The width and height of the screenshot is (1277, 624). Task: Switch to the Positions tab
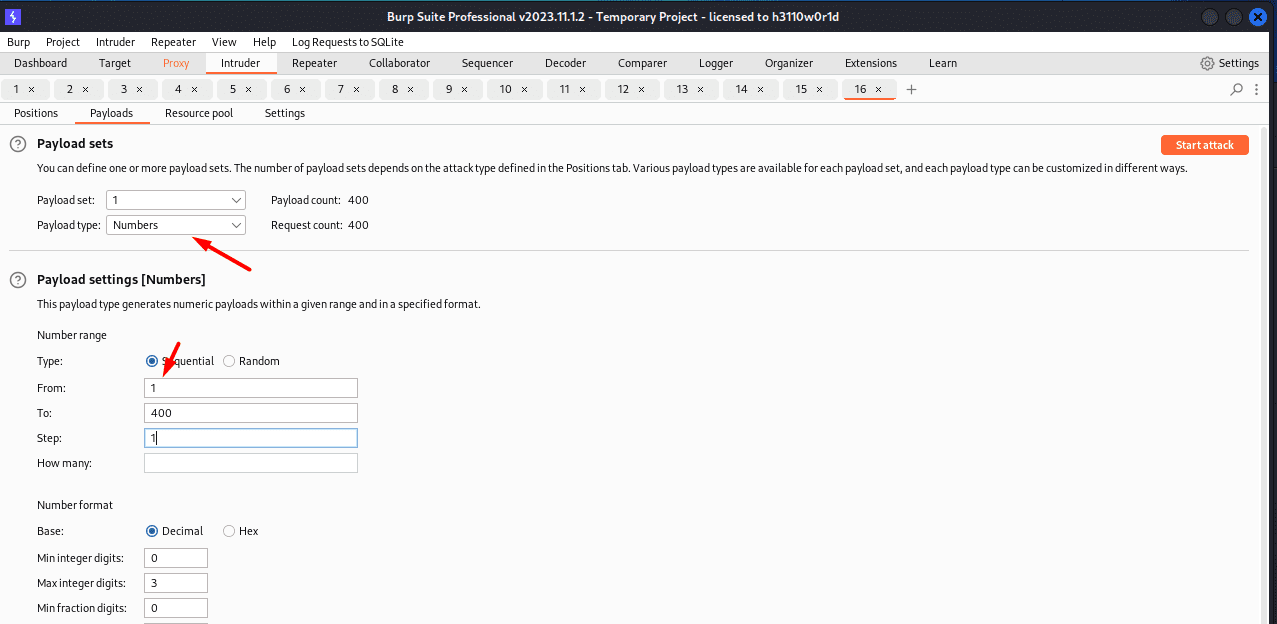click(36, 113)
